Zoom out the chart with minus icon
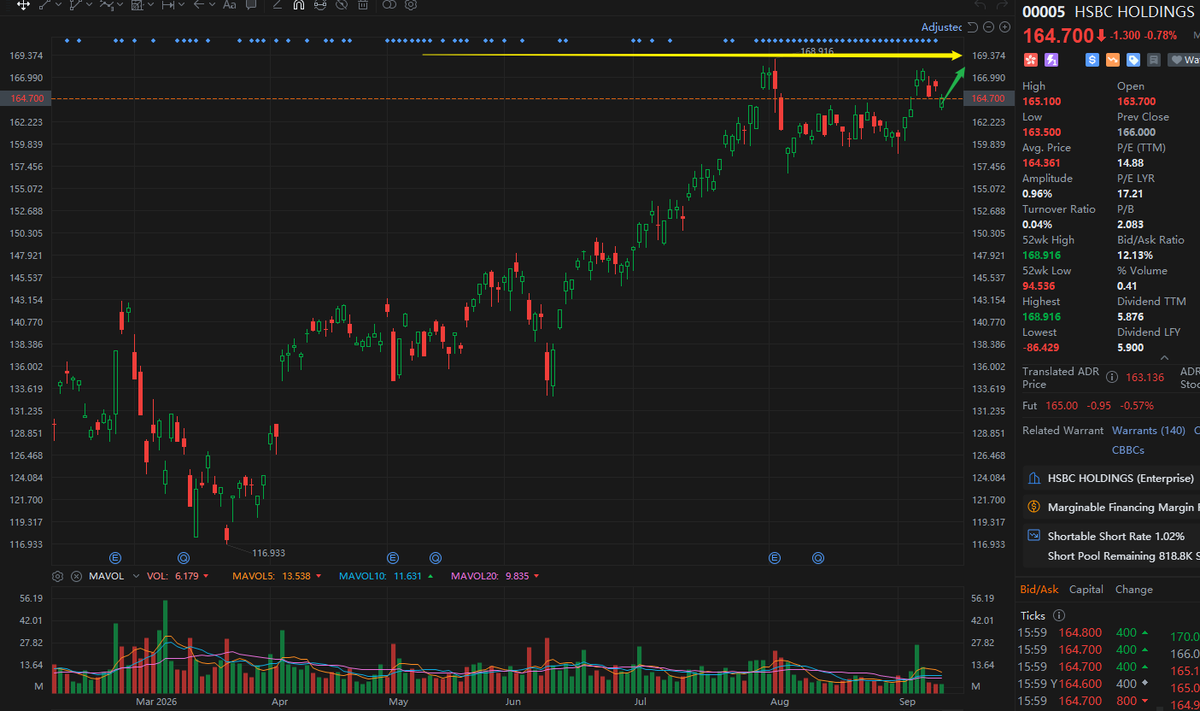 (x=988, y=27)
